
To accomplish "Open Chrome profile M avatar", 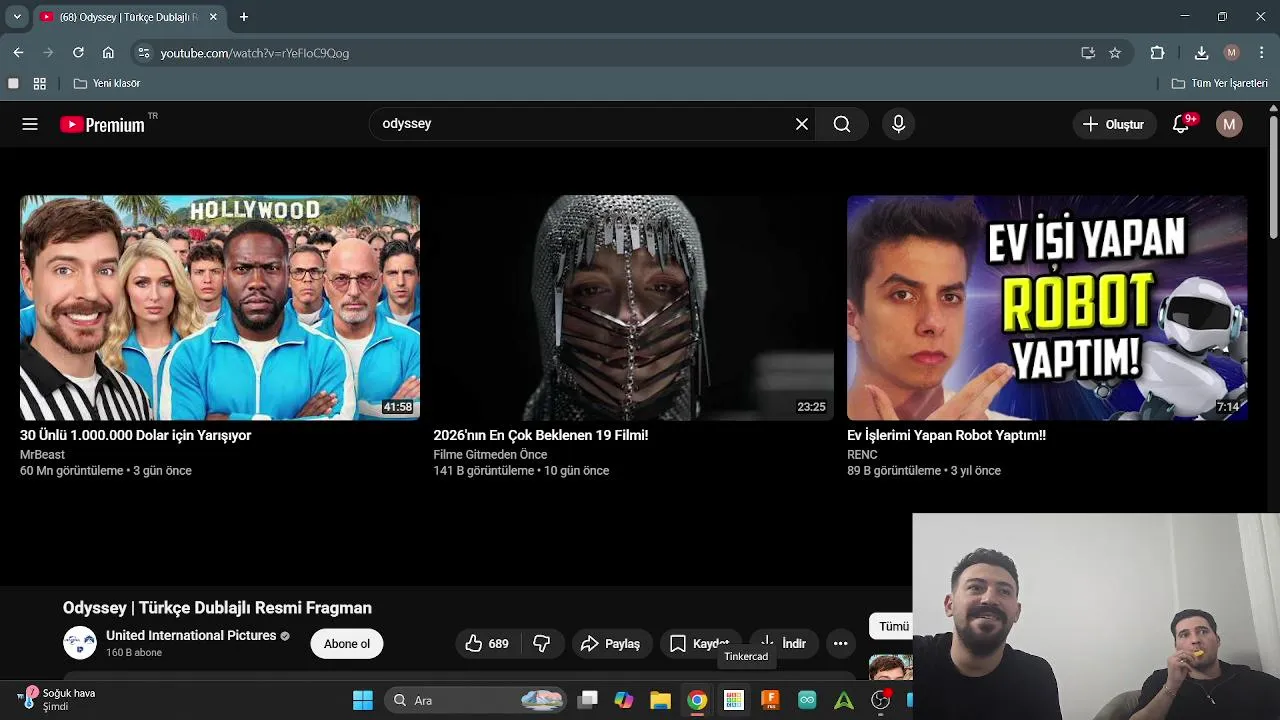I will coord(1232,53).
